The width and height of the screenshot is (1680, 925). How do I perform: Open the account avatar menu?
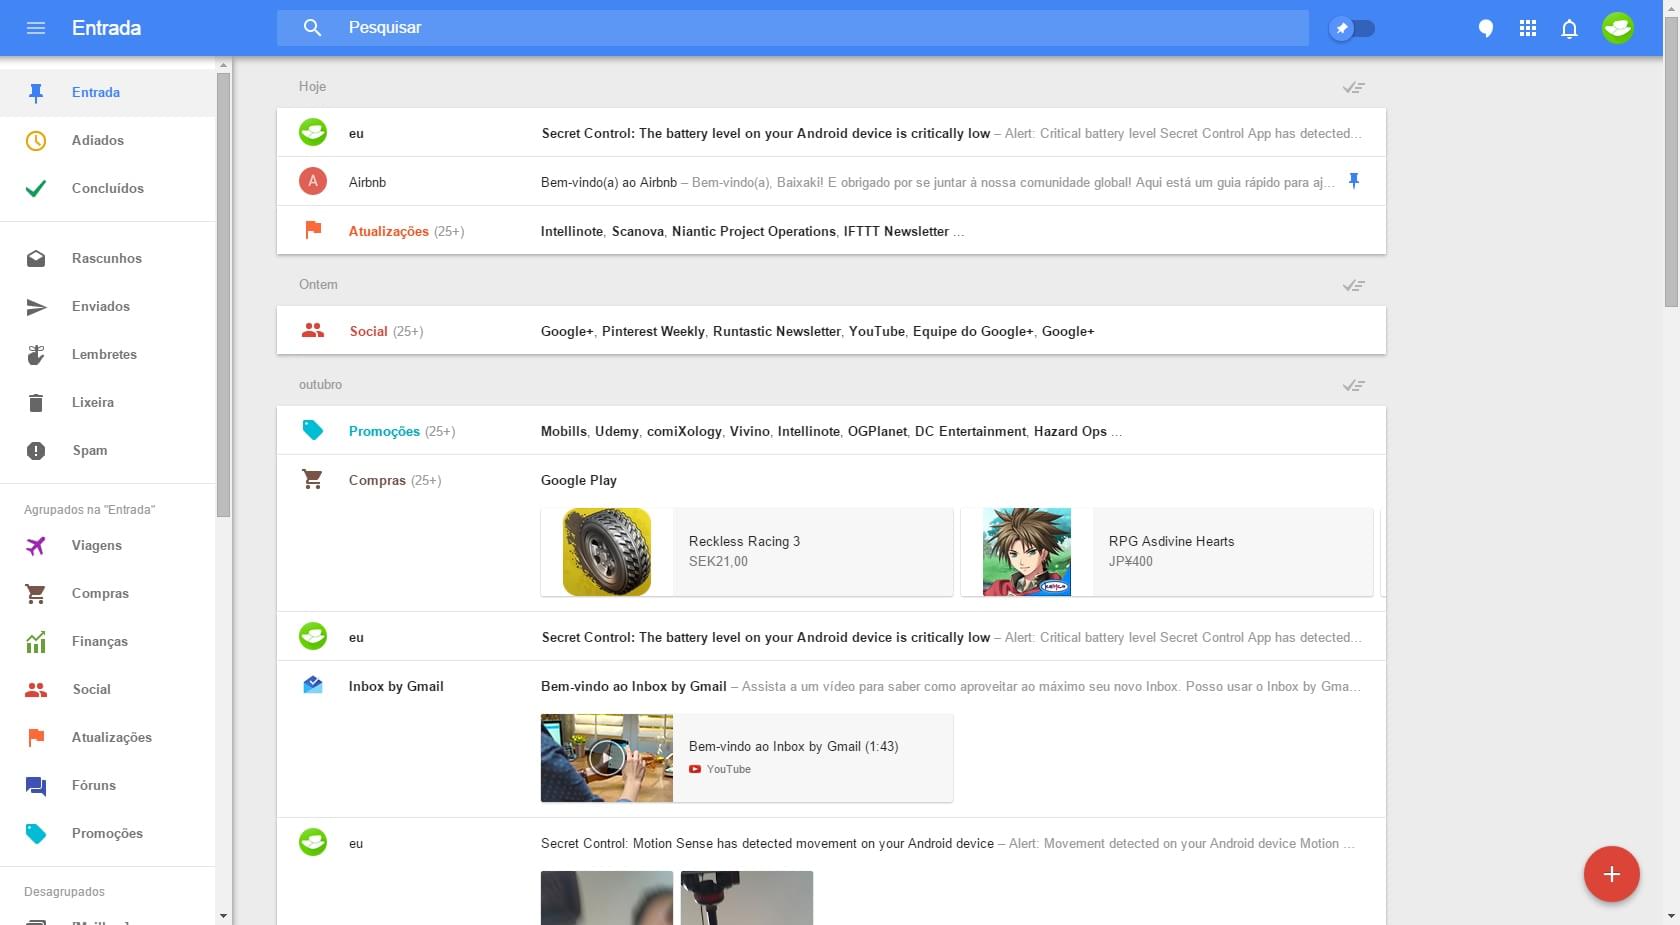tap(1618, 28)
